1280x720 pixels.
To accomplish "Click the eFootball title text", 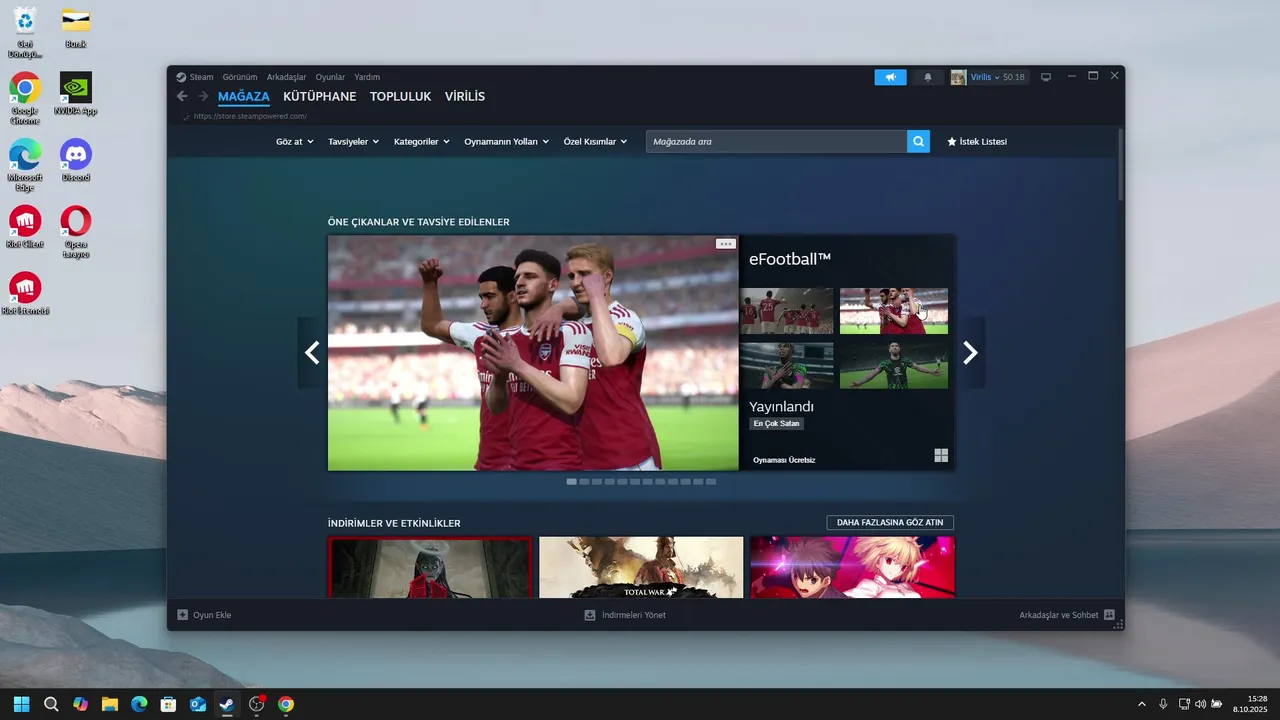I will tap(790, 259).
